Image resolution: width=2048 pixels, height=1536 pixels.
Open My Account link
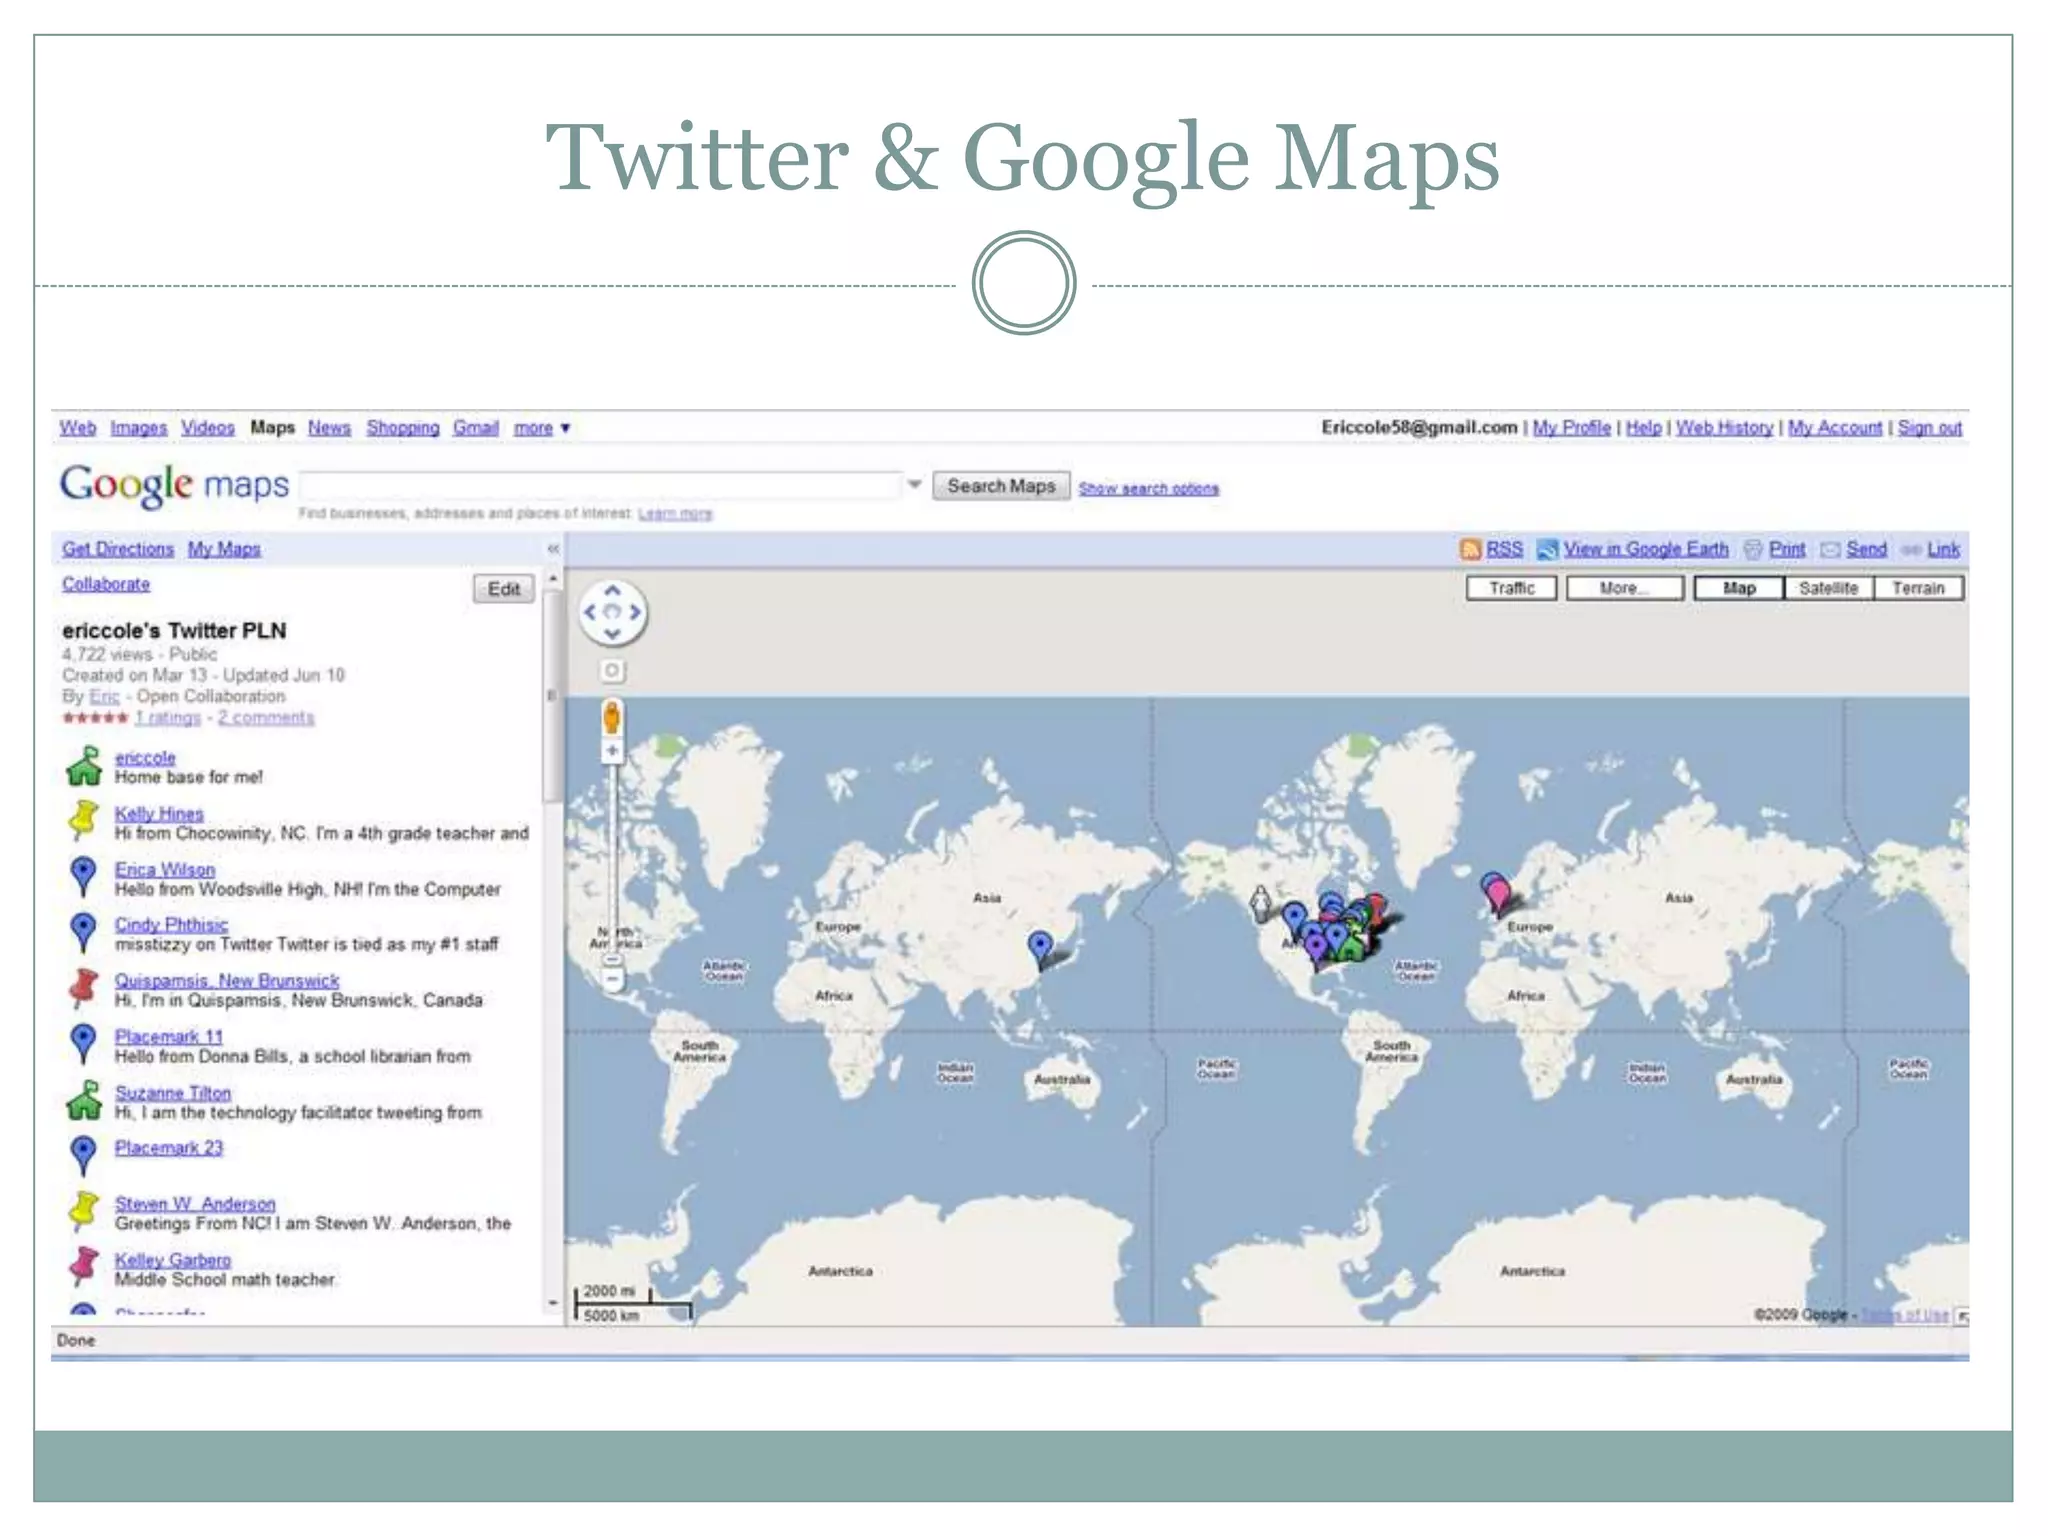tap(1834, 428)
